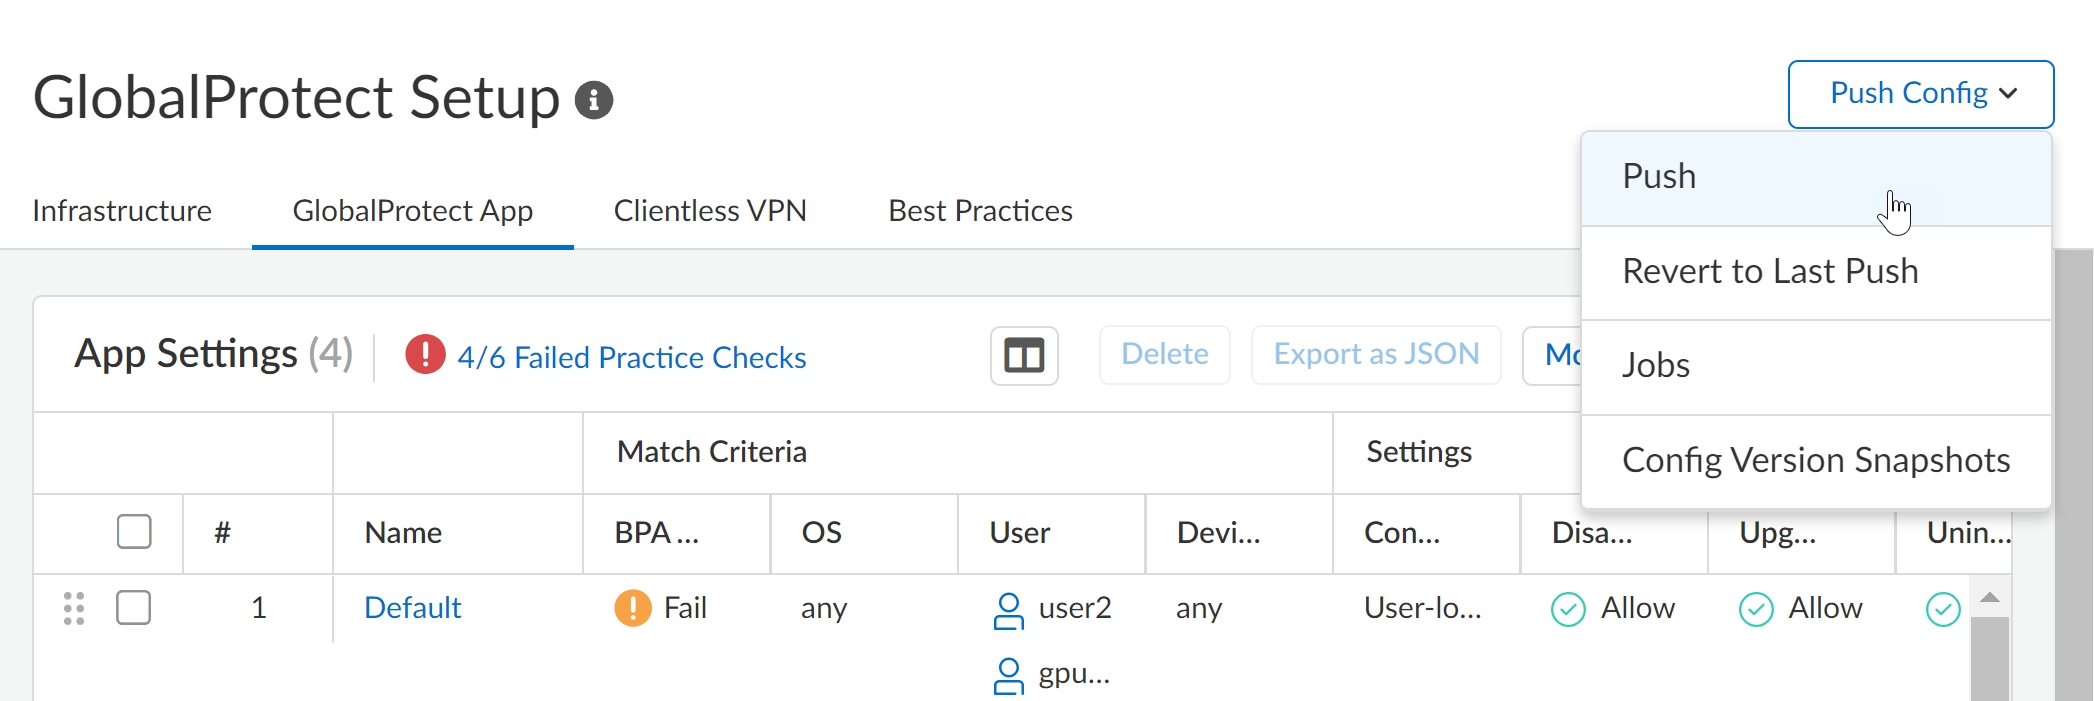This screenshot has height=701, width=2094.
Task: Click the user2 person icon
Action: coord(1008,610)
